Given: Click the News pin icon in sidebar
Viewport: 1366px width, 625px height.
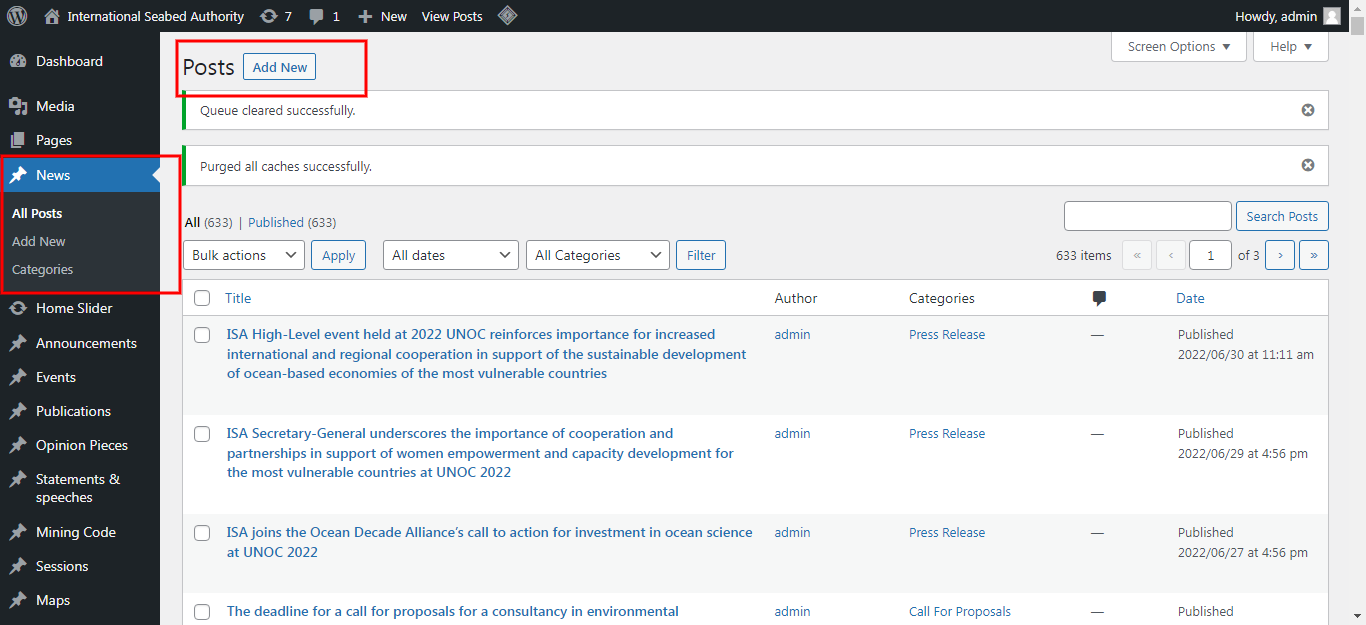Looking at the screenshot, I should (17, 175).
